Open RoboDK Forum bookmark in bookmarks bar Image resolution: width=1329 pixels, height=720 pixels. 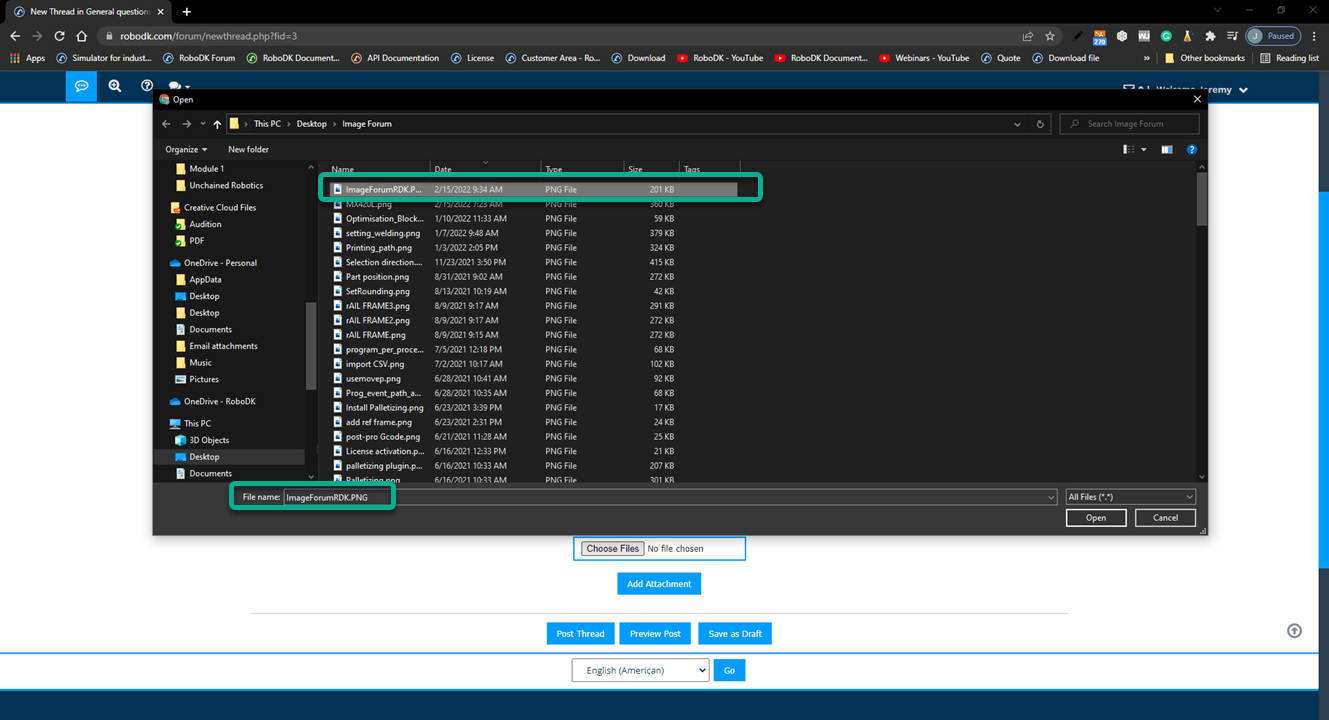(x=199, y=58)
